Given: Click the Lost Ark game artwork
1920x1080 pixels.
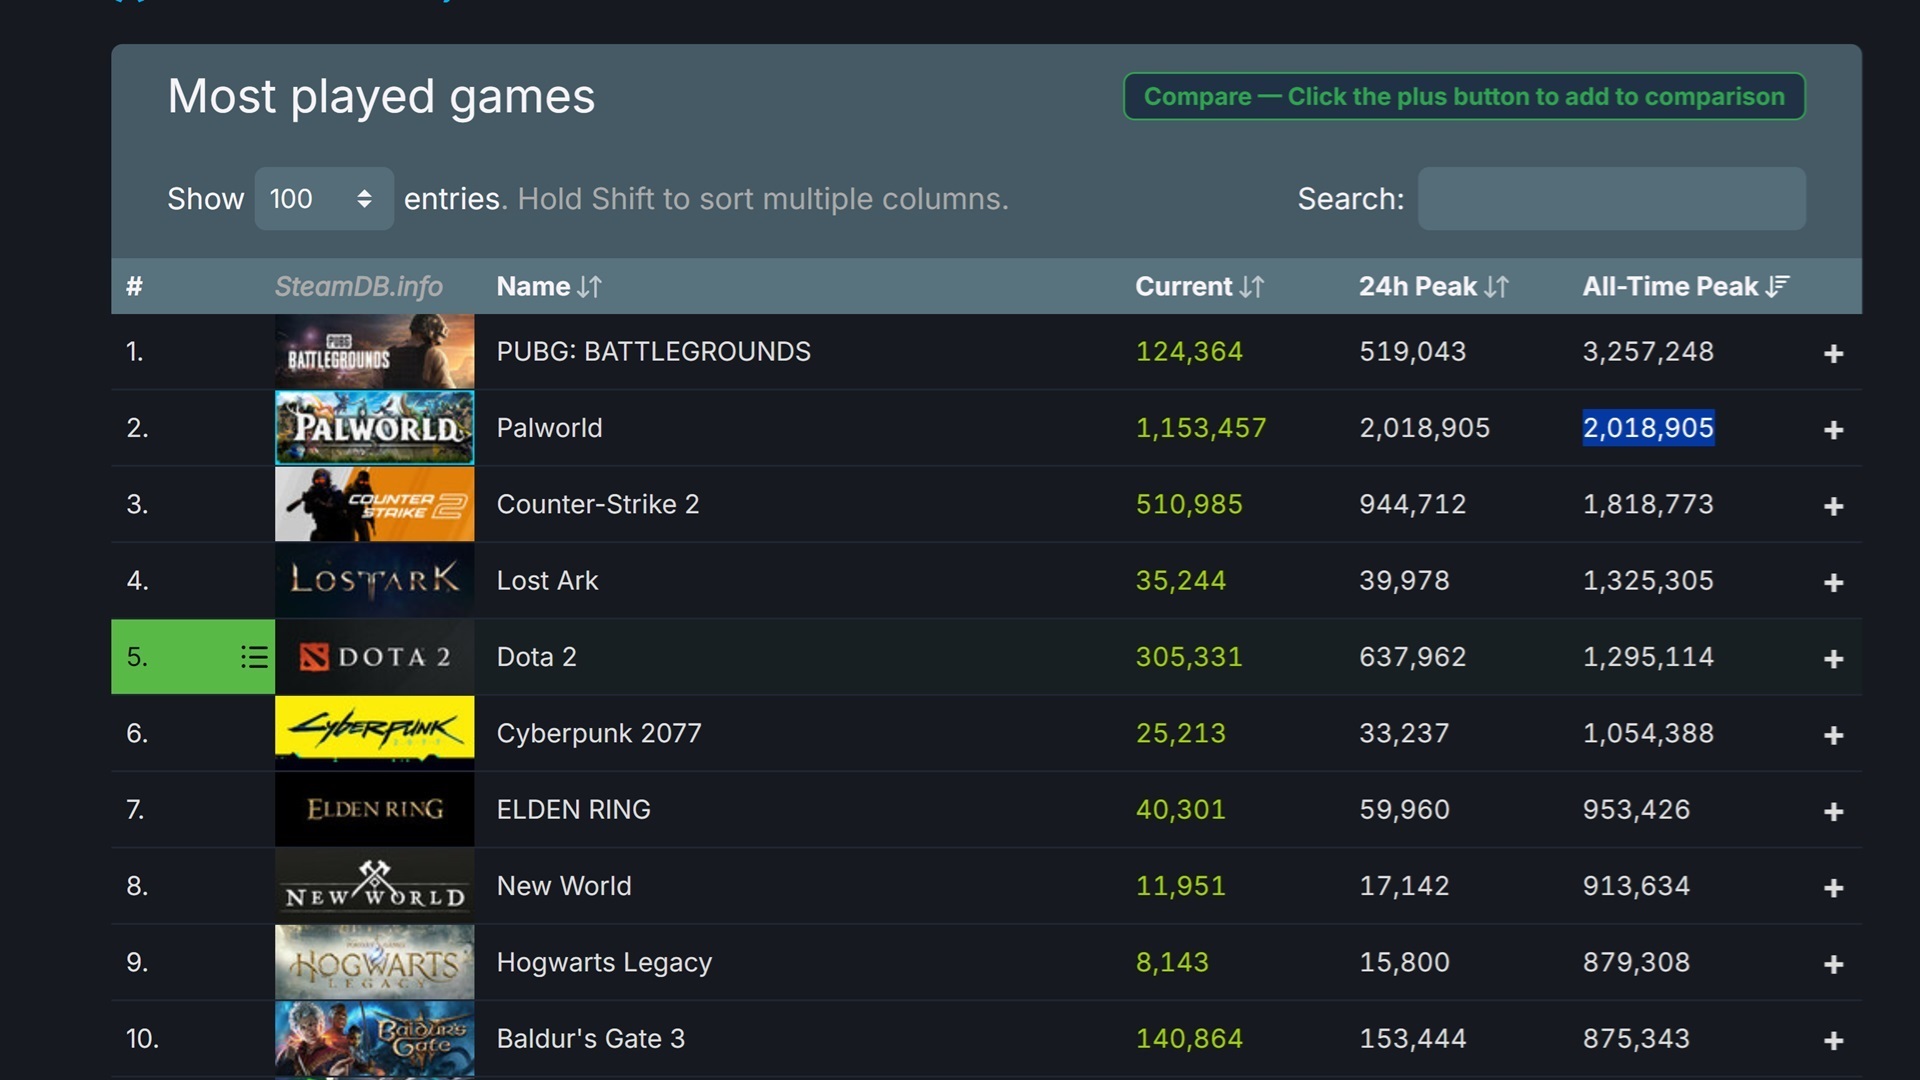Looking at the screenshot, I should click(374, 580).
